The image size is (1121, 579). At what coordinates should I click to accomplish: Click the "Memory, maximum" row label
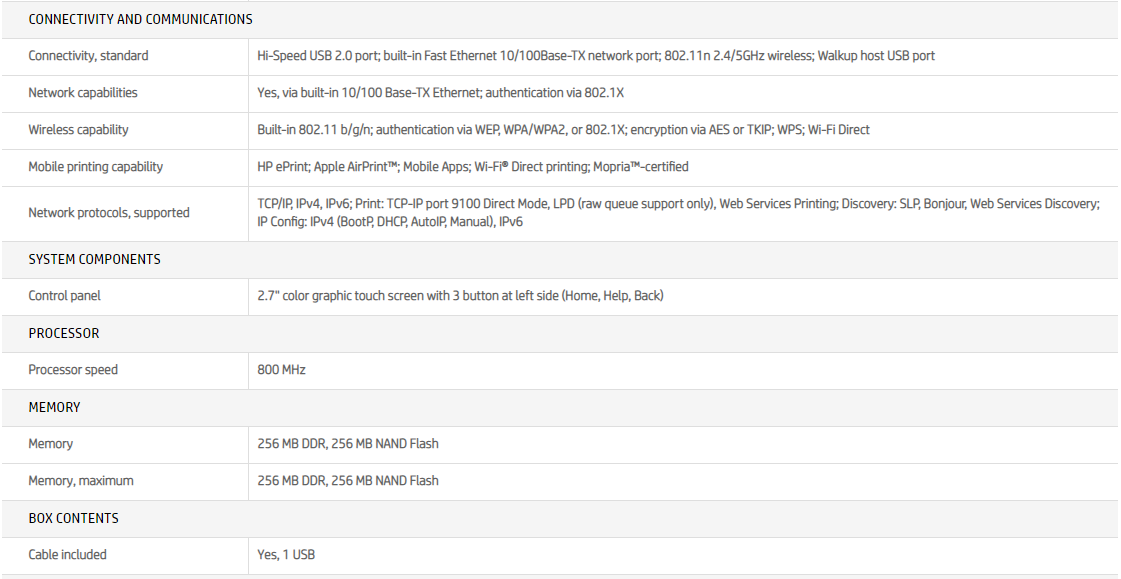click(x=80, y=481)
